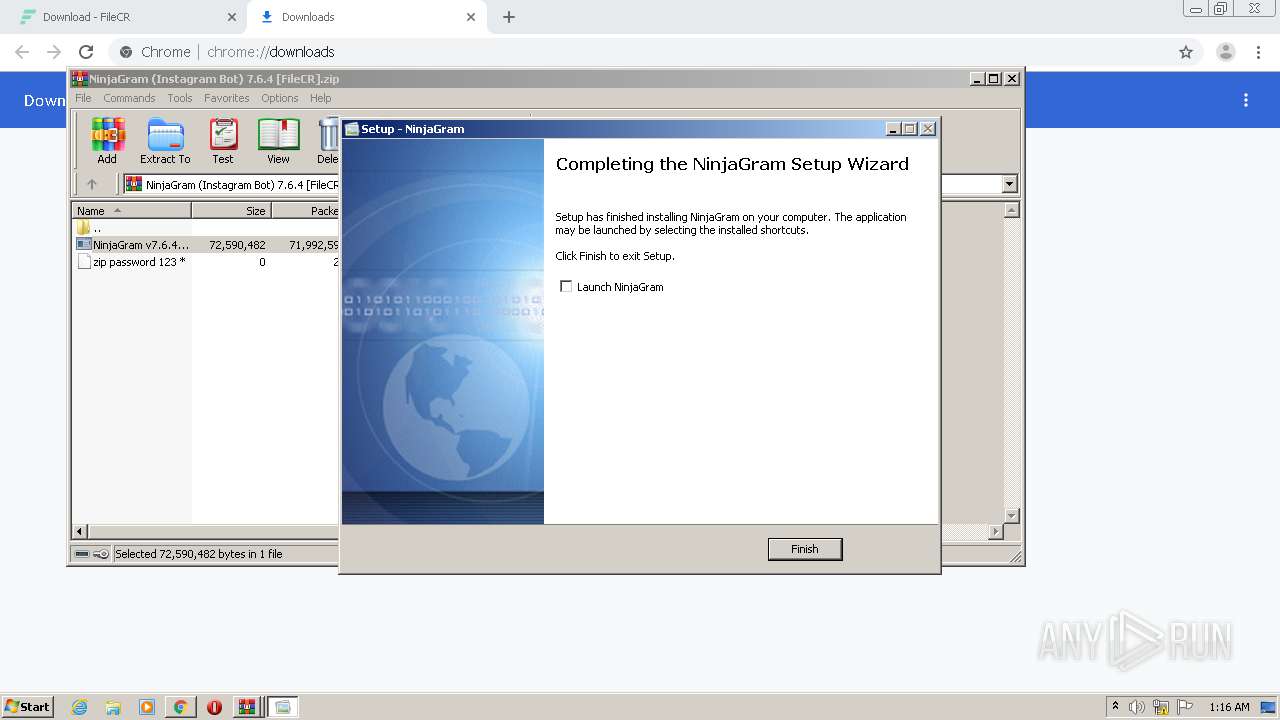Switch to the Setup installer taskbar button
The width and height of the screenshot is (1280, 720).
pos(282,707)
